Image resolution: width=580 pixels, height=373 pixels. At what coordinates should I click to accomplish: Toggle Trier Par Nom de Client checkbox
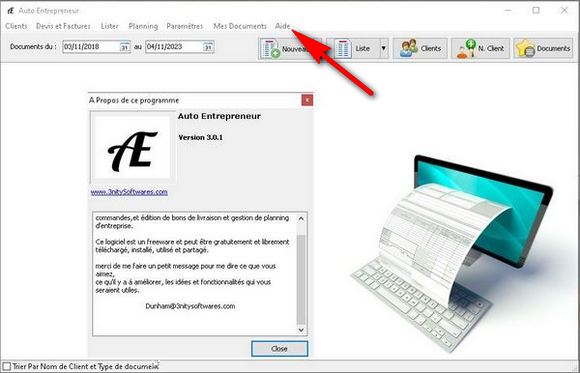coord(7,366)
